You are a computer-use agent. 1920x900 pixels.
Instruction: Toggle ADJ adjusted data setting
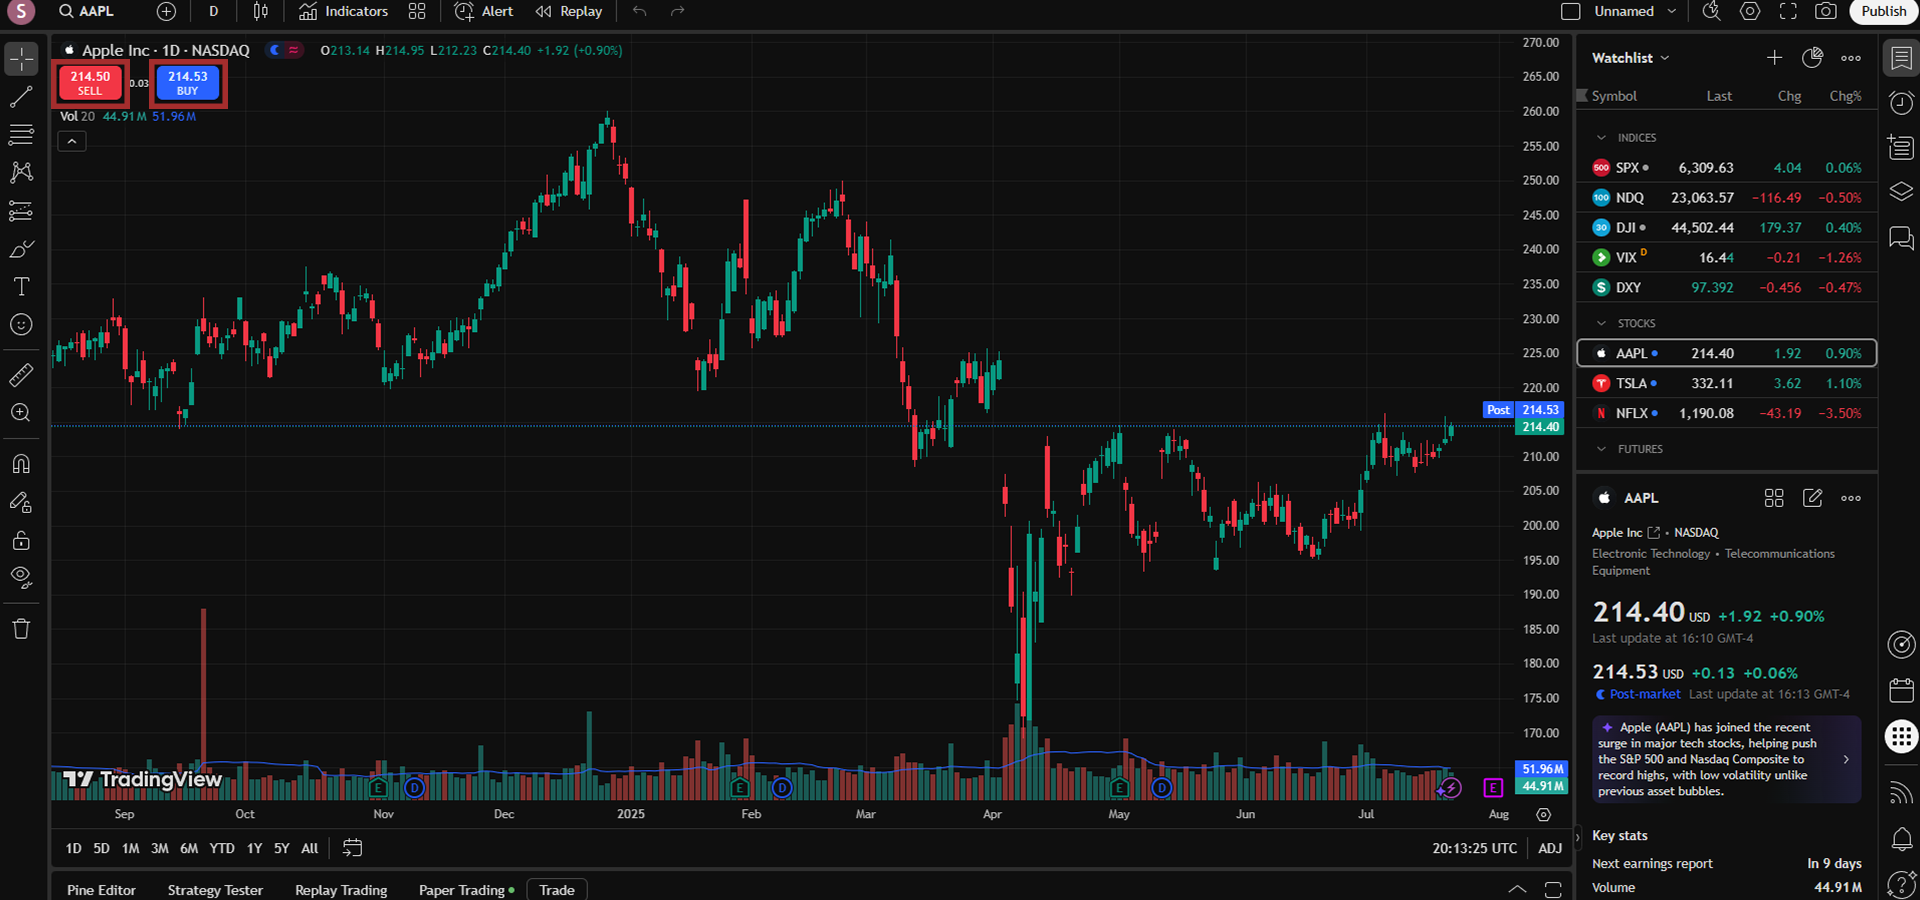point(1549,848)
